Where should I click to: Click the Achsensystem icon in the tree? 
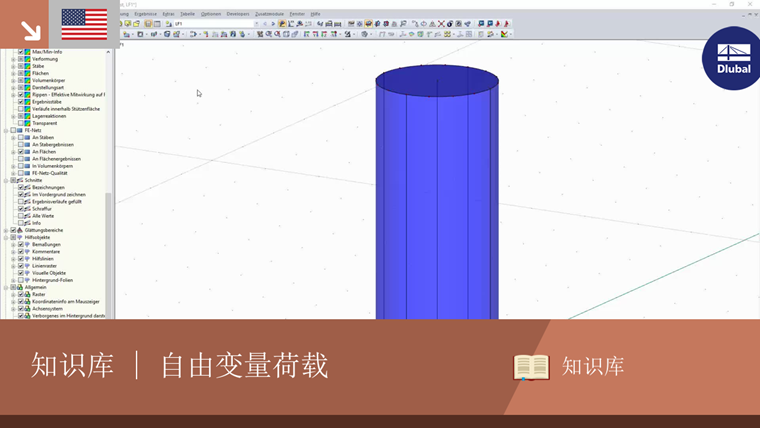click(28, 309)
